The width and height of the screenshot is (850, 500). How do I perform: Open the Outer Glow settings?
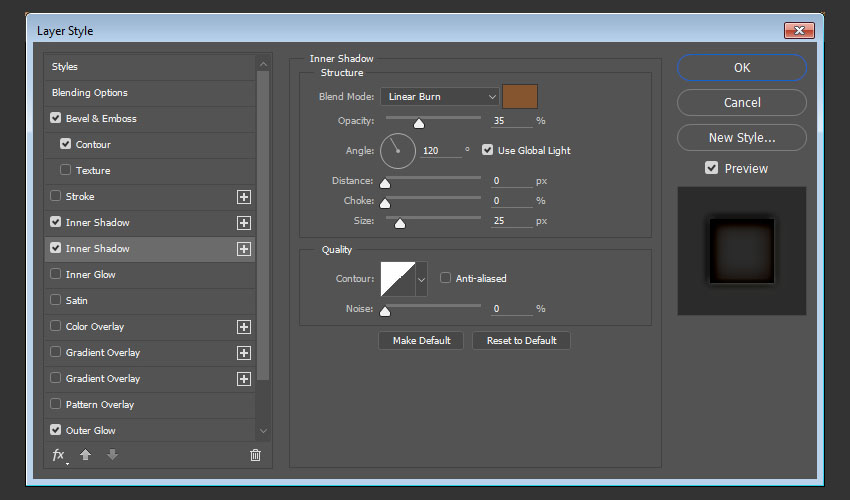[91, 431]
